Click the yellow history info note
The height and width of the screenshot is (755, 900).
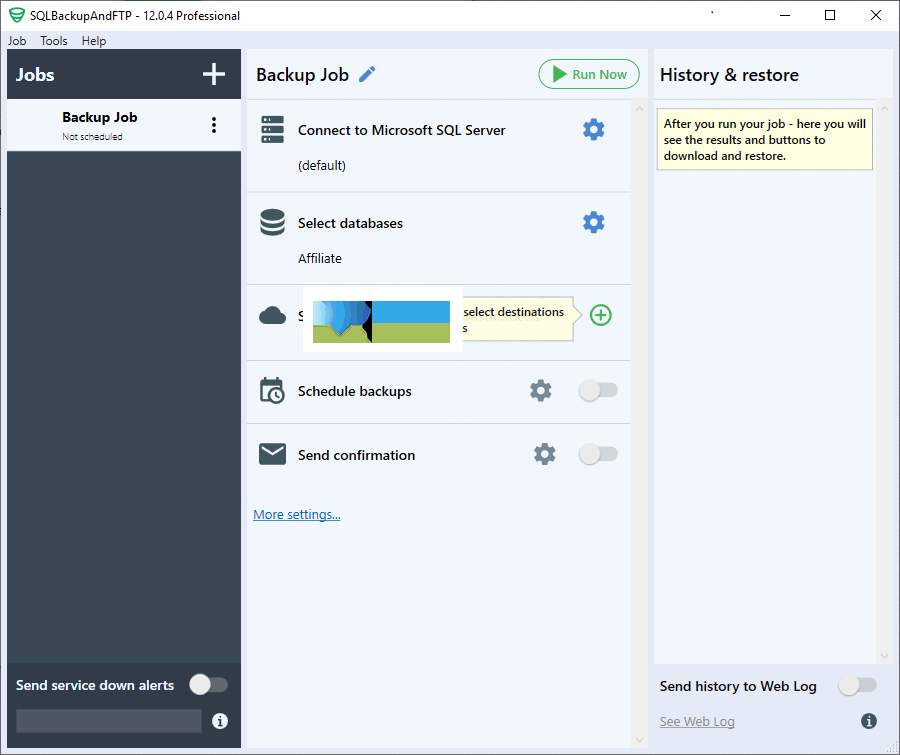(x=765, y=140)
